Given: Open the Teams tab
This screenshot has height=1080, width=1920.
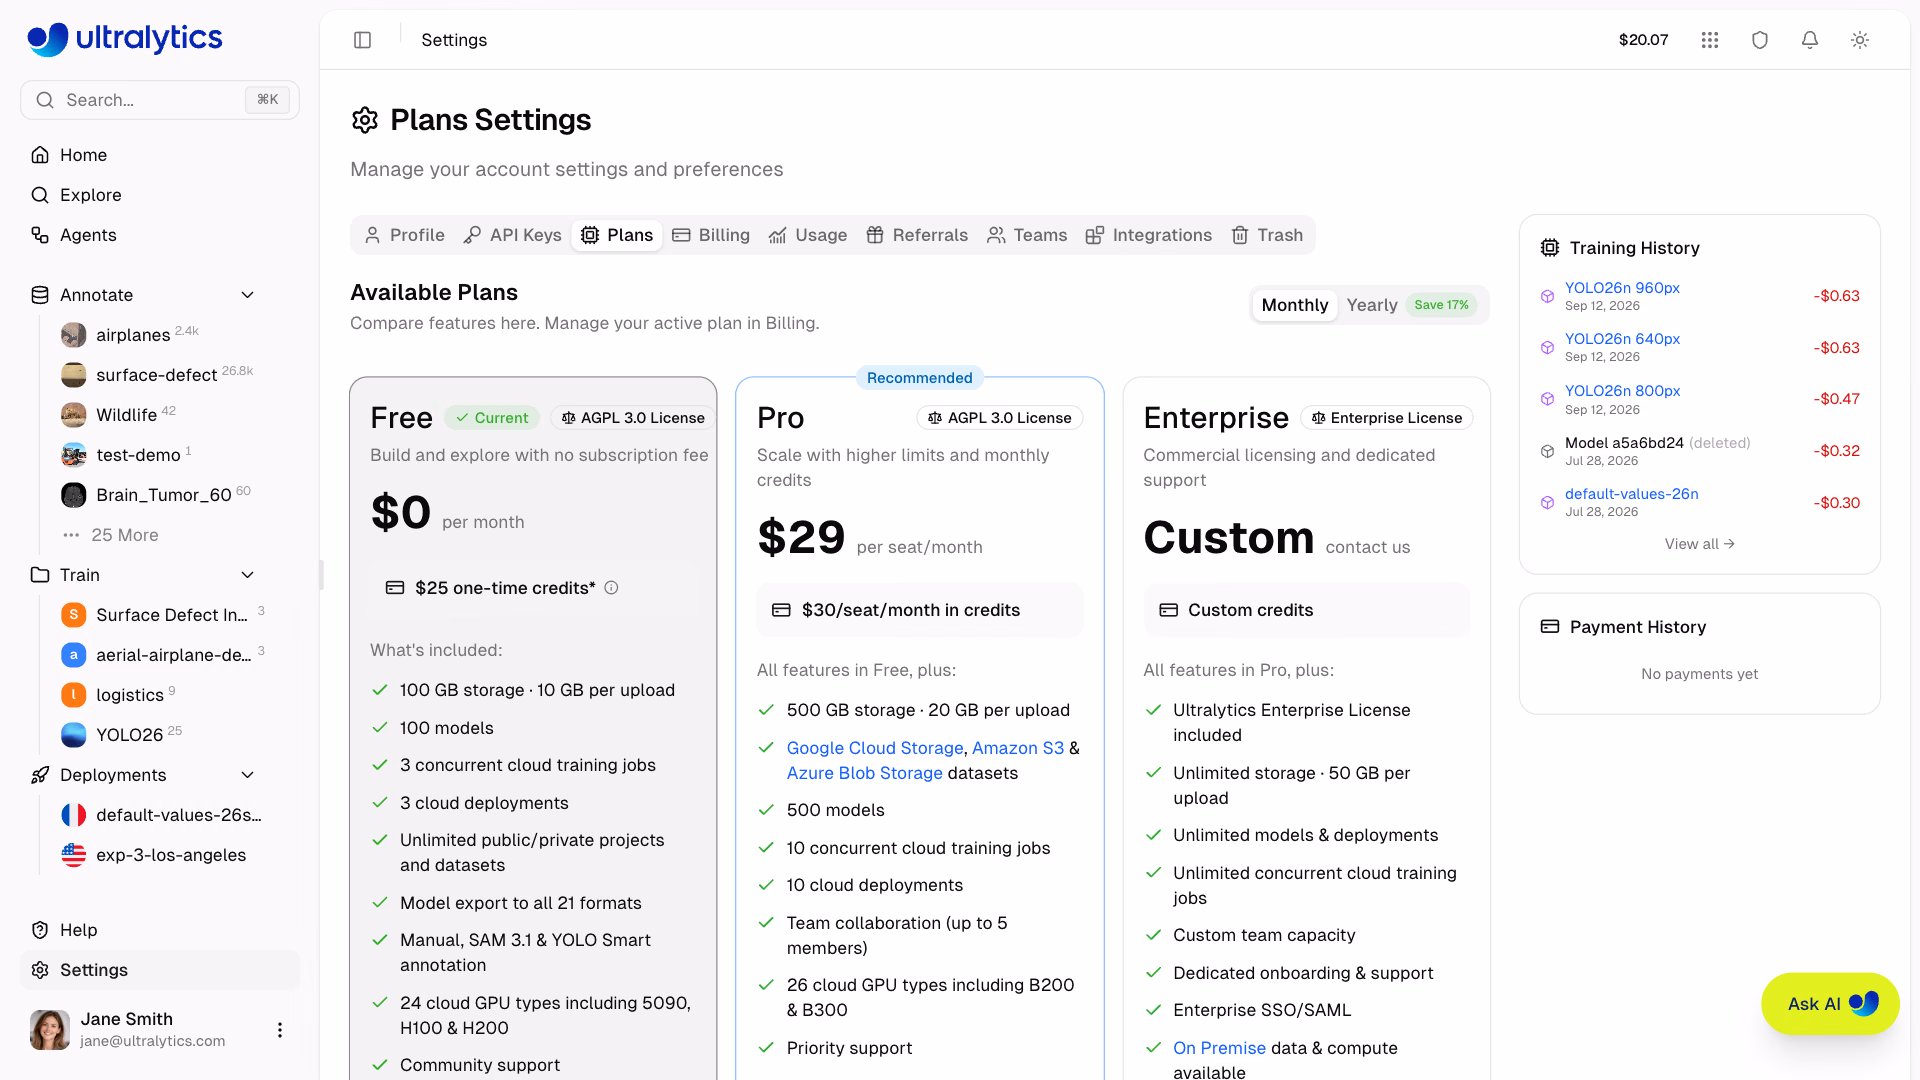Looking at the screenshot, I should pyautogui.click(x=1027, y=235).
